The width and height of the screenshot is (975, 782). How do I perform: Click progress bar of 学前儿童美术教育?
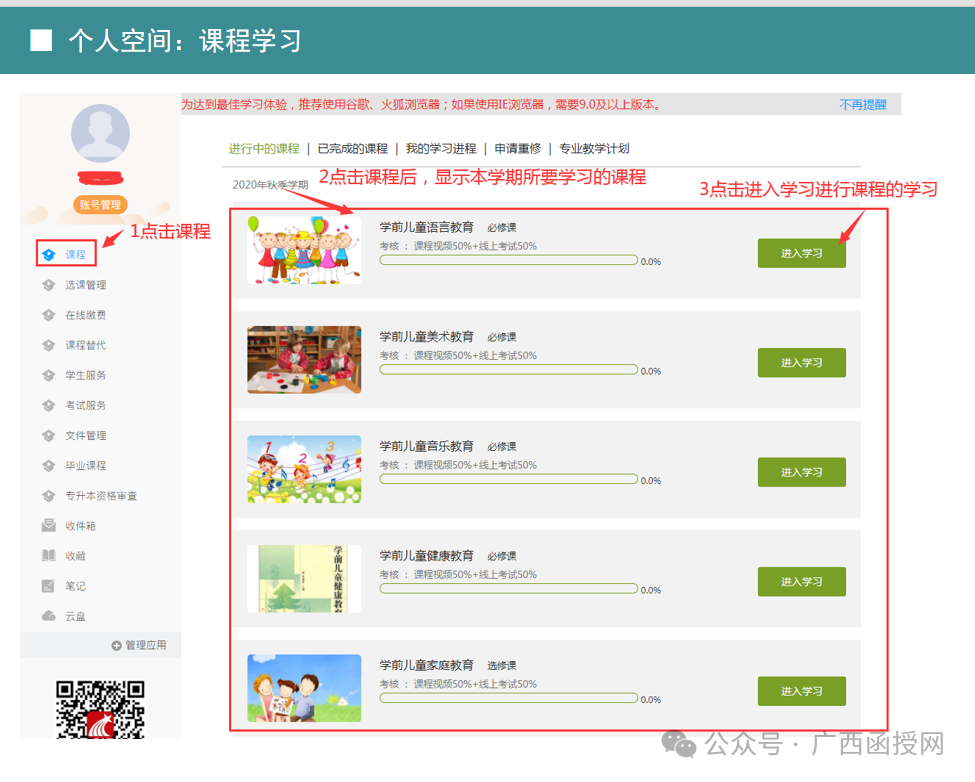click(509, 370)
